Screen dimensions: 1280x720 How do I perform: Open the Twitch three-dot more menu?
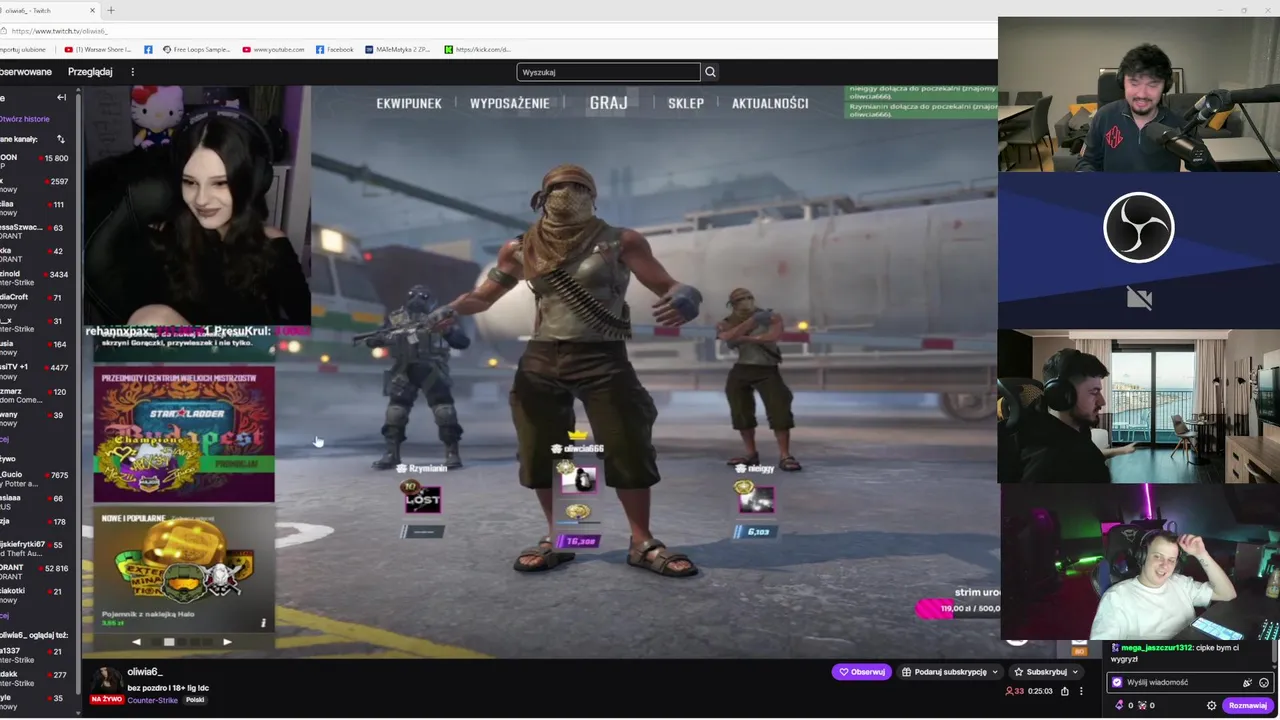pyautogui.click(x=132, y=72)
